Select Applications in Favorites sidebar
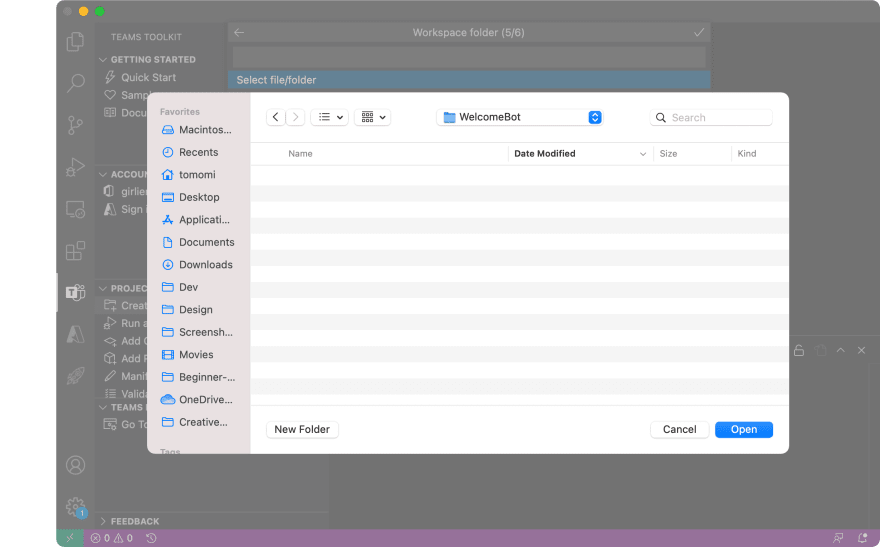This screenshot has width=880, height=547. (198, 219)
